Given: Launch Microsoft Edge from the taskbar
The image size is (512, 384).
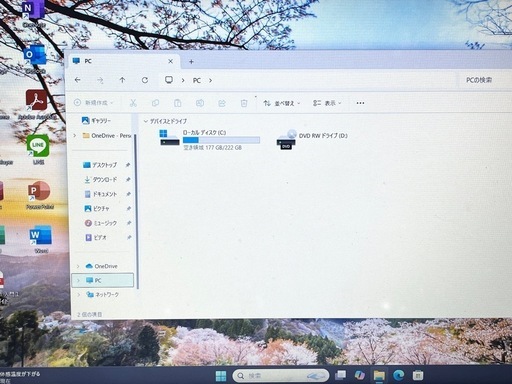Looking at the screenshot, I should tap(398, 376).
